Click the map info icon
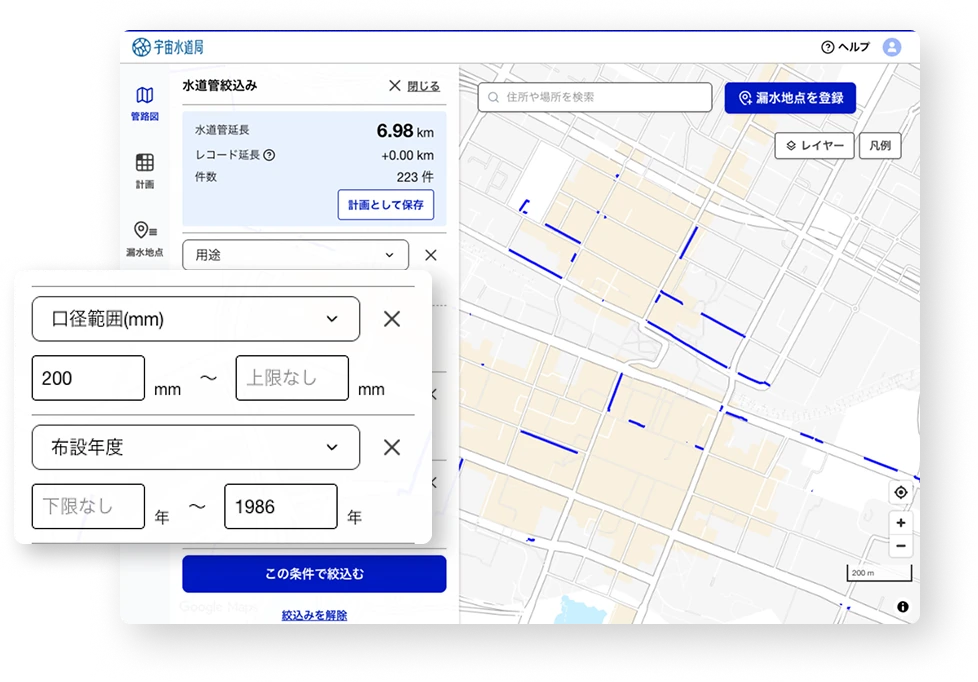 click(903, 606)
